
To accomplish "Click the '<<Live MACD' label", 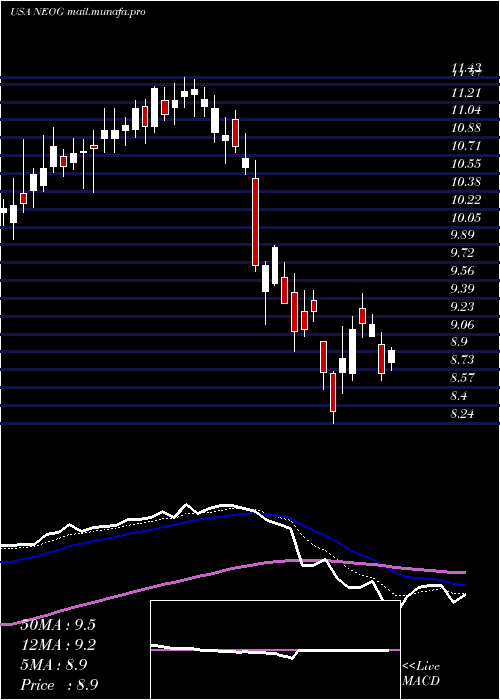I will [421, 674].
